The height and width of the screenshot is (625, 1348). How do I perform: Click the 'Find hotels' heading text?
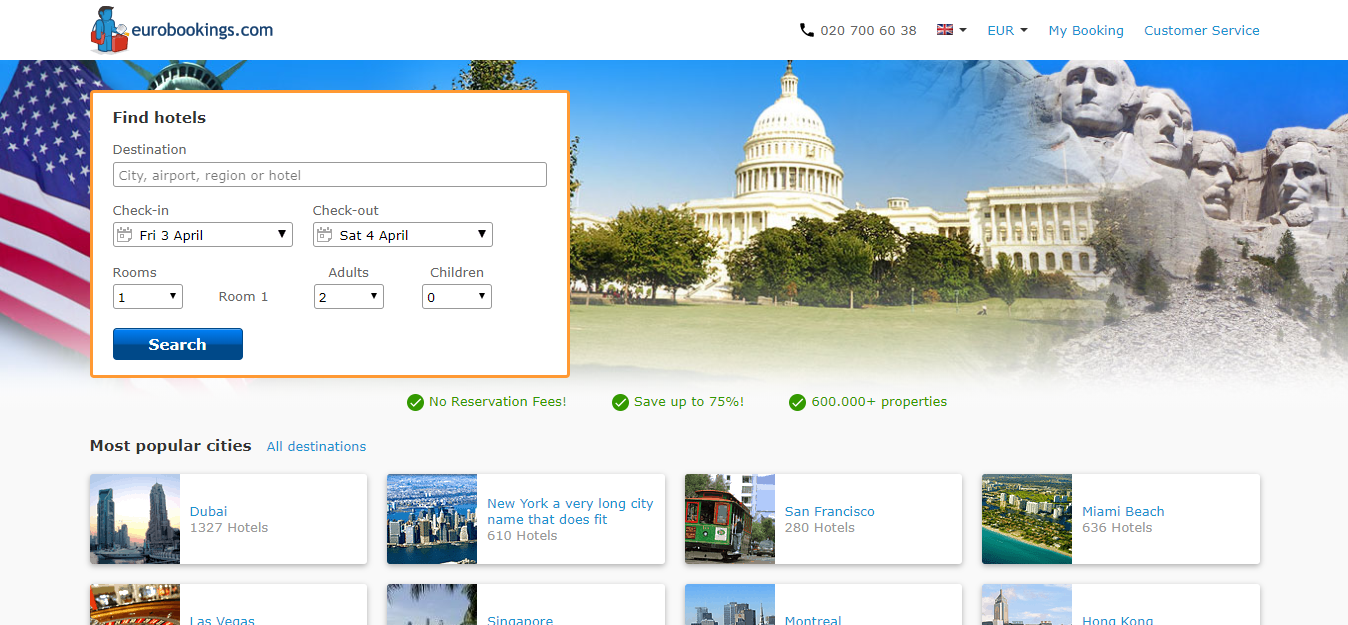click(x=159, y=117)
